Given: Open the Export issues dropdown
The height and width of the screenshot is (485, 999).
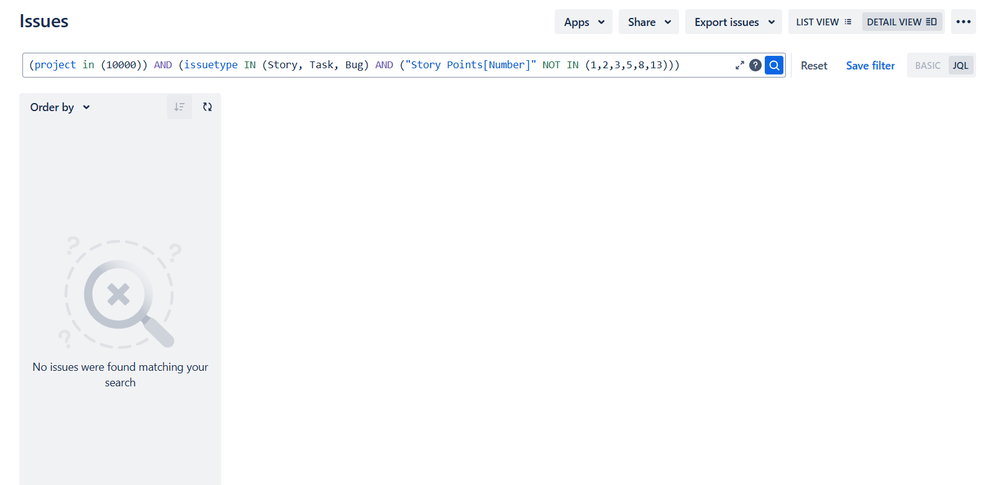Looking at the screenshot, I should coord(734,22).
